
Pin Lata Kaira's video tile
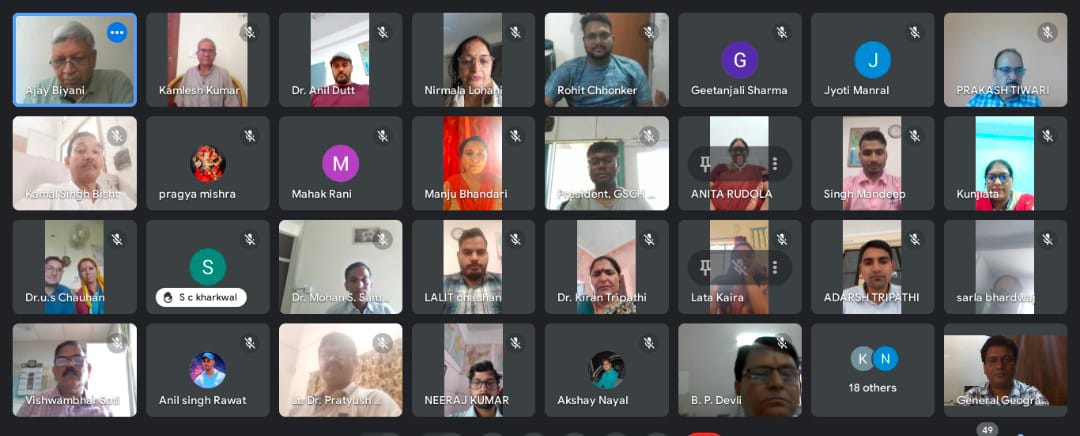(x=704, y=267)
